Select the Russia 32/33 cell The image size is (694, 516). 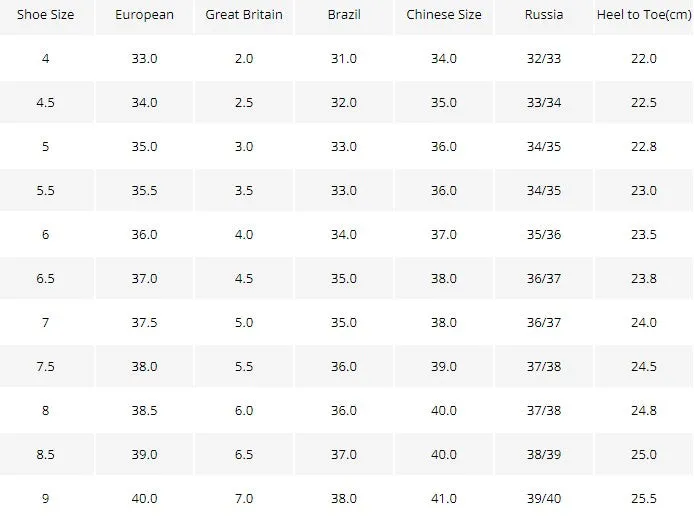(544, 58)
